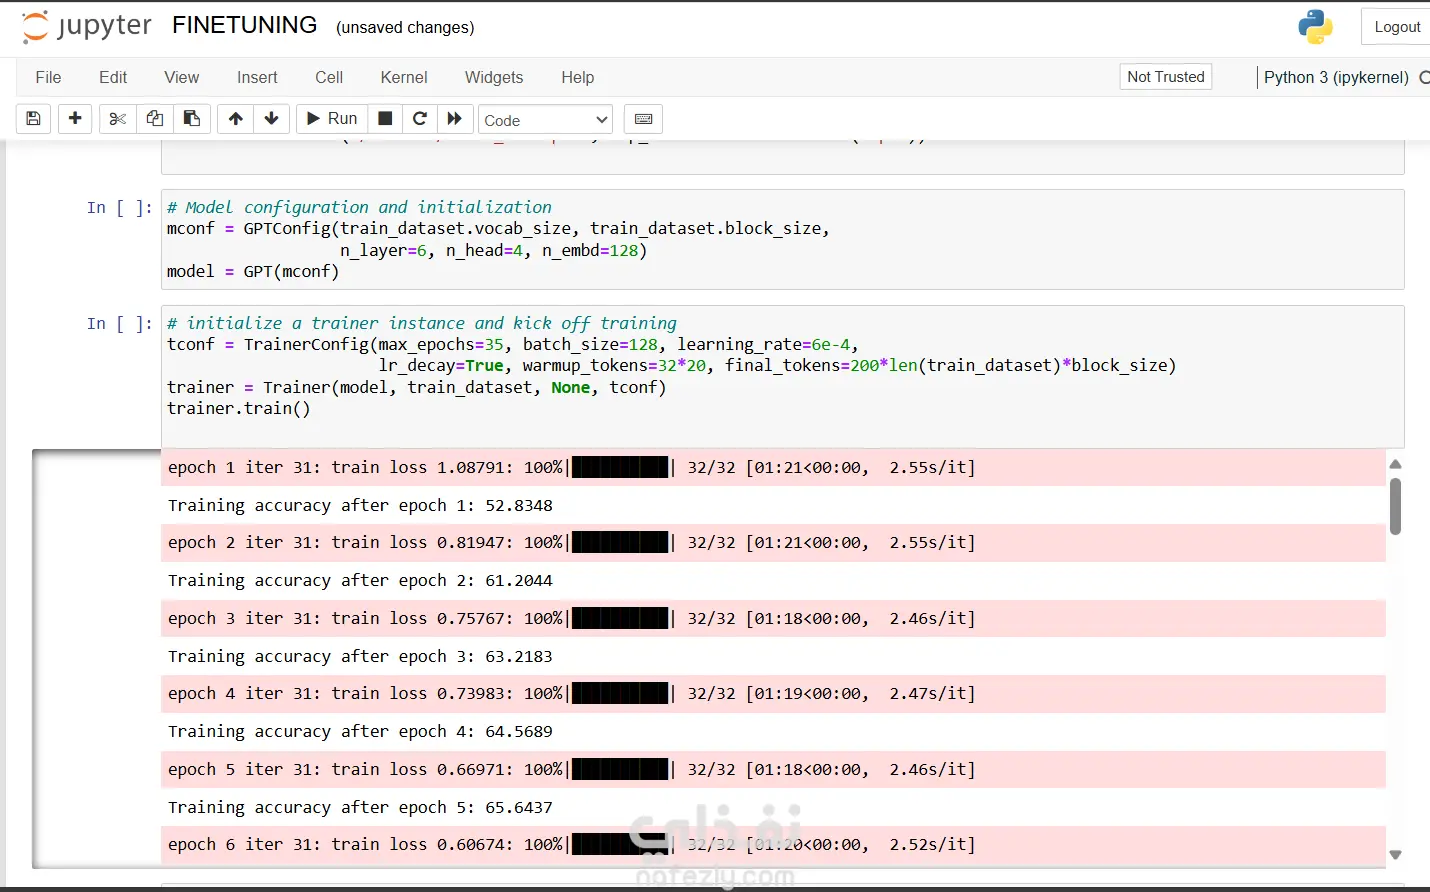Click 'Training accuracy after epoch 5: 65.6437' line
The image size is (1430, 892).
360,807
